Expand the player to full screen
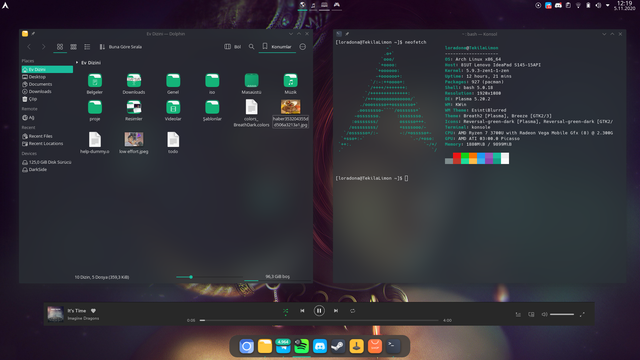Image resolution: width=640 pixels, height=360 pixels. (582, 314)
